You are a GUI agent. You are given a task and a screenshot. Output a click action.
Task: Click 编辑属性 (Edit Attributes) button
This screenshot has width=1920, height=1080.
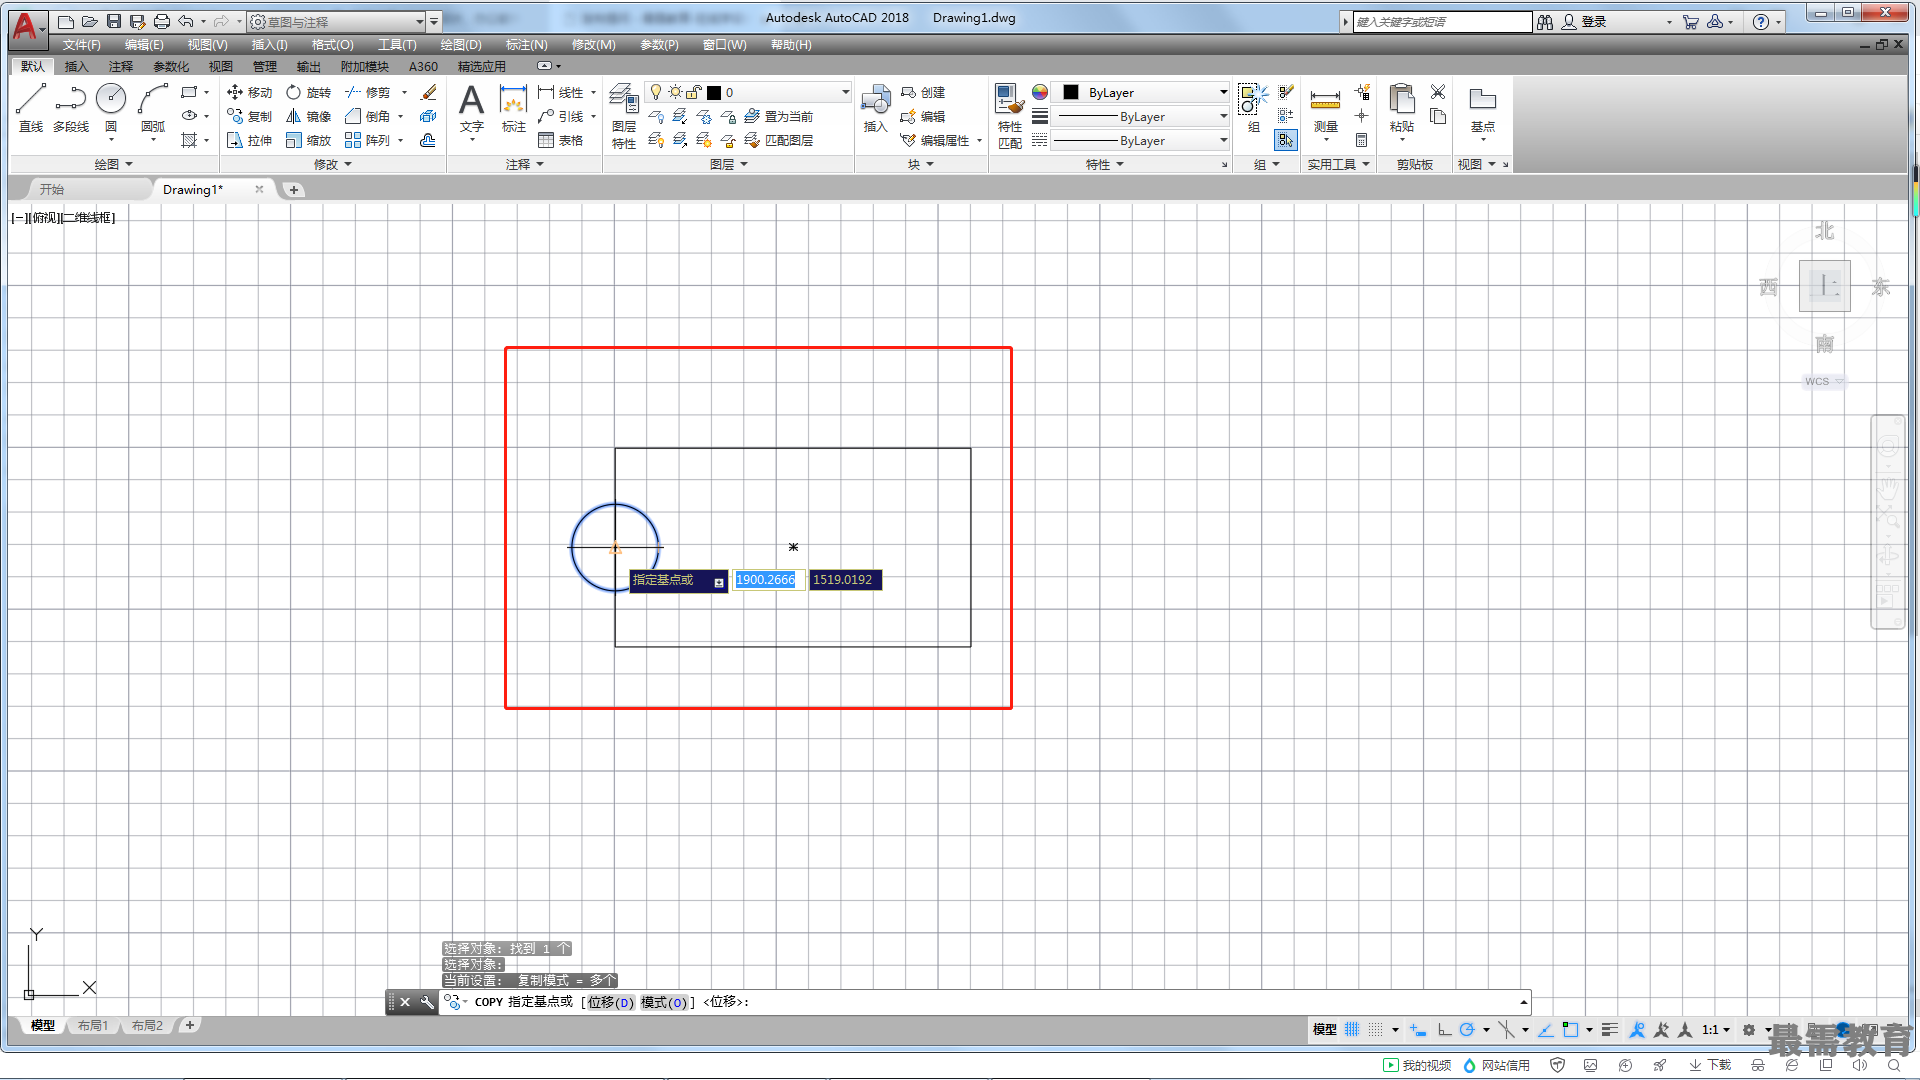(935, 140)
